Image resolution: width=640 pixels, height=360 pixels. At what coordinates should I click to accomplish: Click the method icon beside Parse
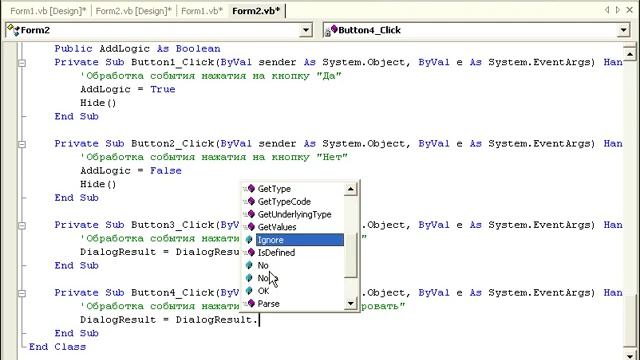coord(250,303)
